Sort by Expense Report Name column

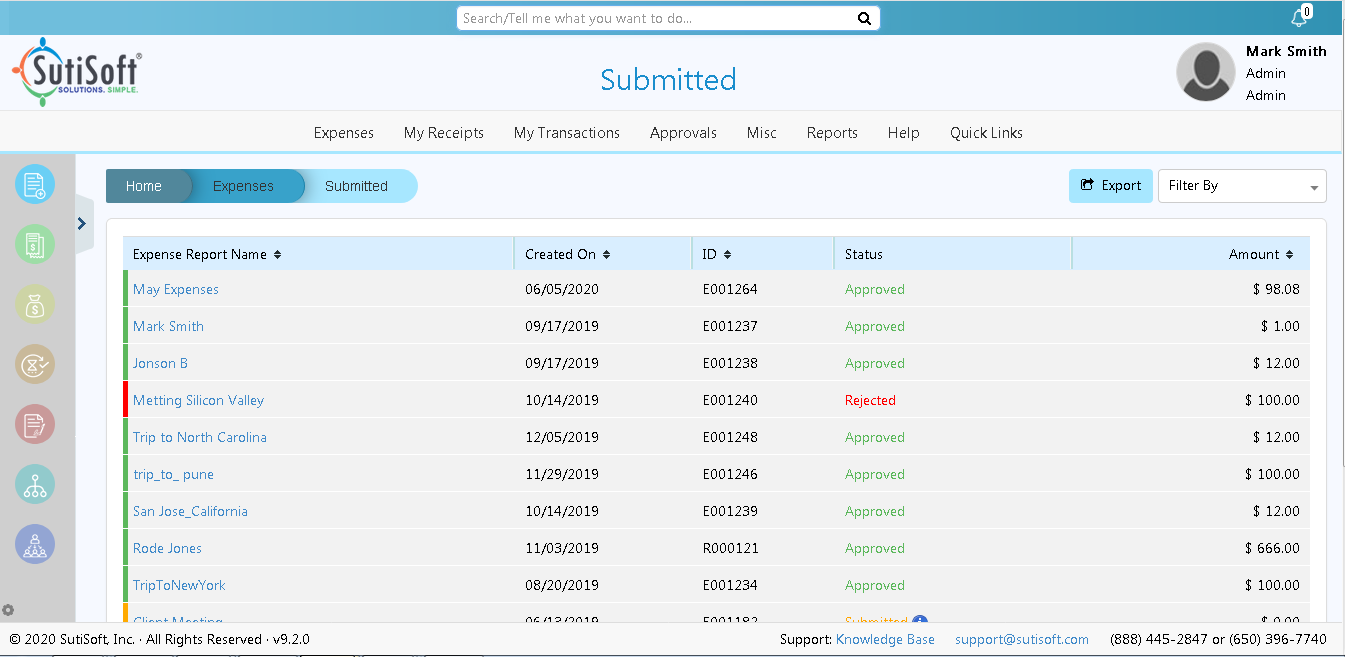pos(277,255)
